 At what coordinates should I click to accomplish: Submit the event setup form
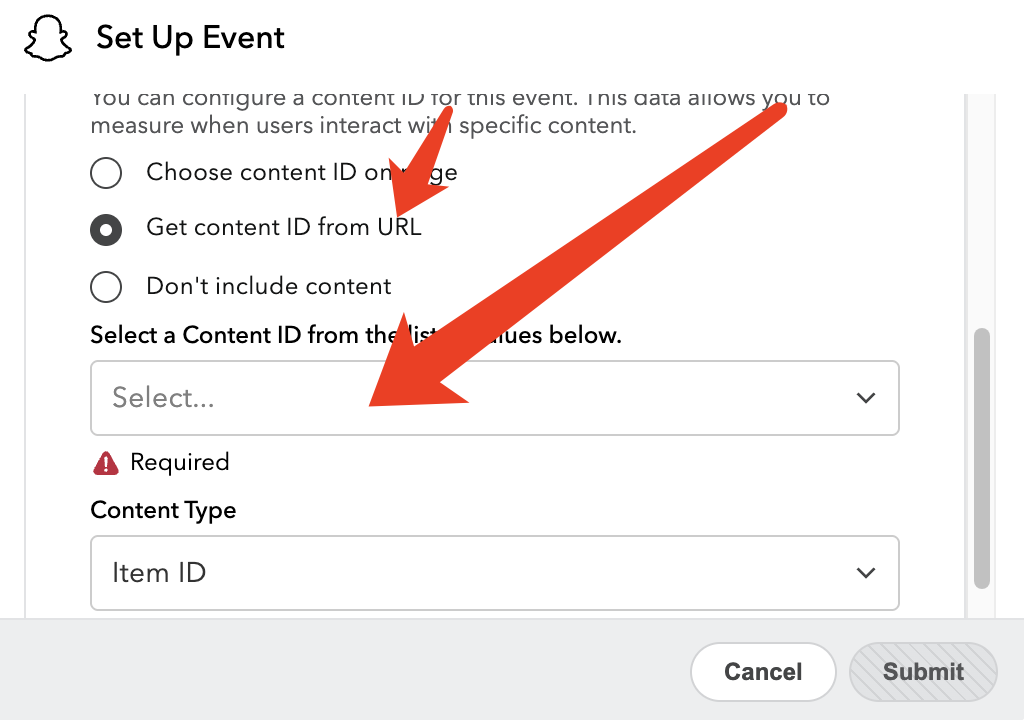[x=922, y=671]
